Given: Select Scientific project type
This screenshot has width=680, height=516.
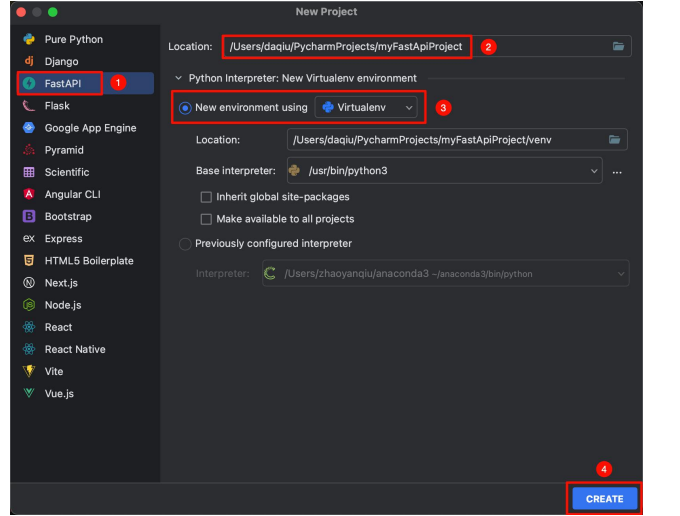Looking at the screenshot, I should (x=67, y=172).
